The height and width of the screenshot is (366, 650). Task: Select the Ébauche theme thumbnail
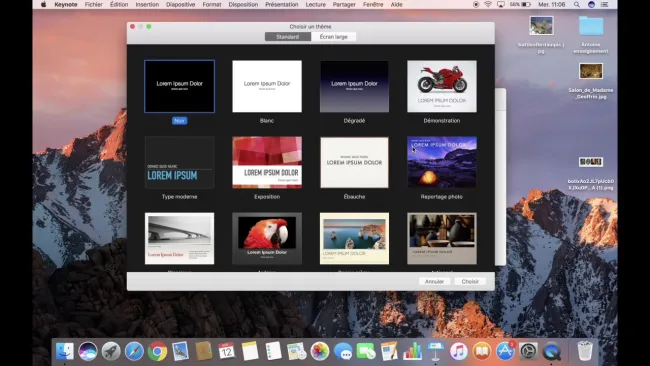pyautogui.click(x=354, y=162)
